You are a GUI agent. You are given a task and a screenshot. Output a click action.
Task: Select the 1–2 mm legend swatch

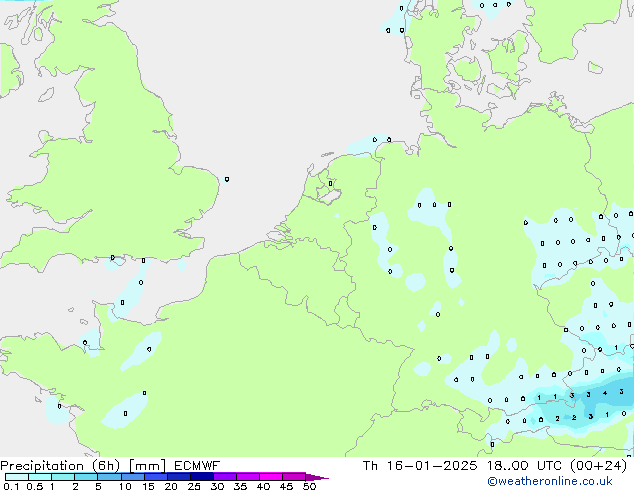(x=63, y=477)
